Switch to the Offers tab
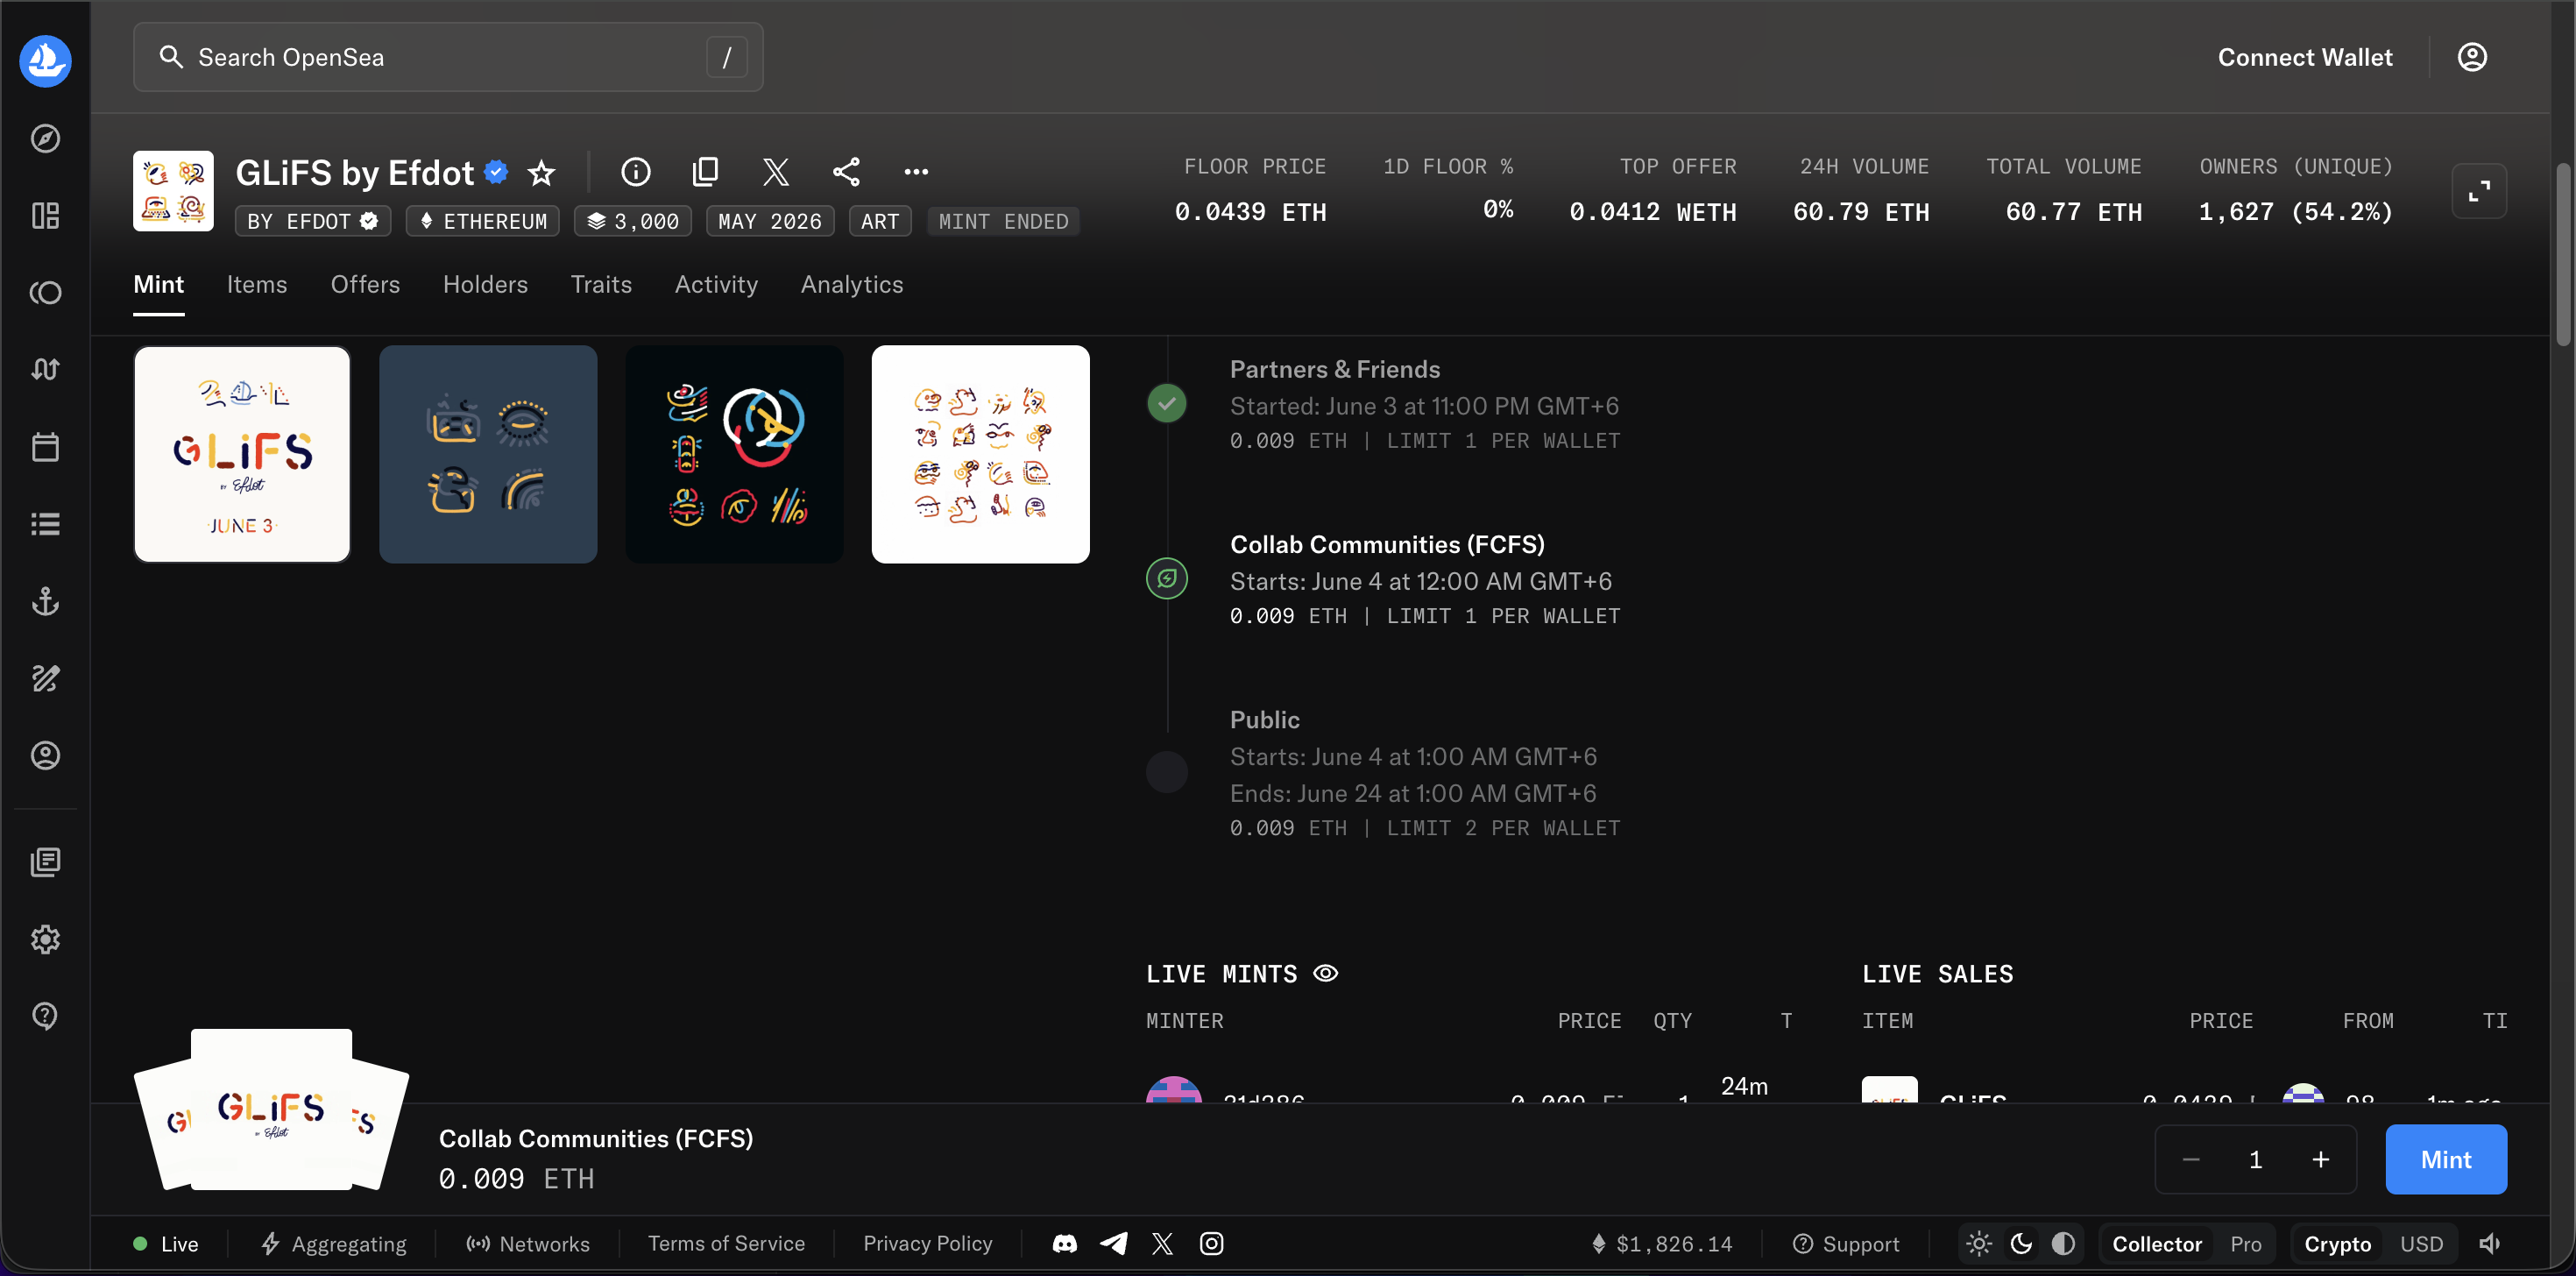 coord(365,284)
